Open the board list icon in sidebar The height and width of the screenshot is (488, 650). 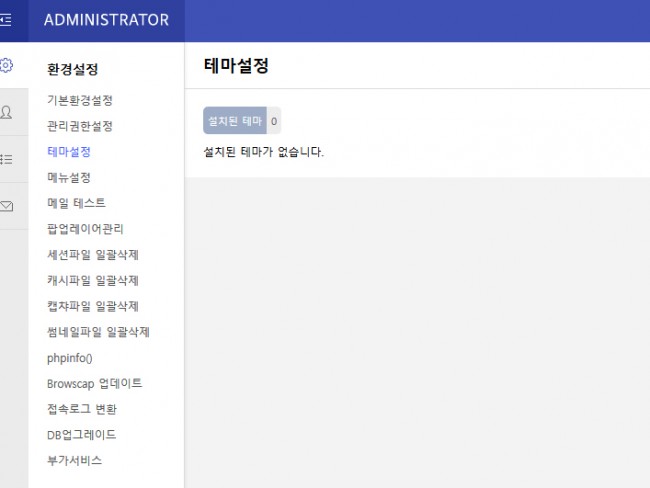pos(6,159)
